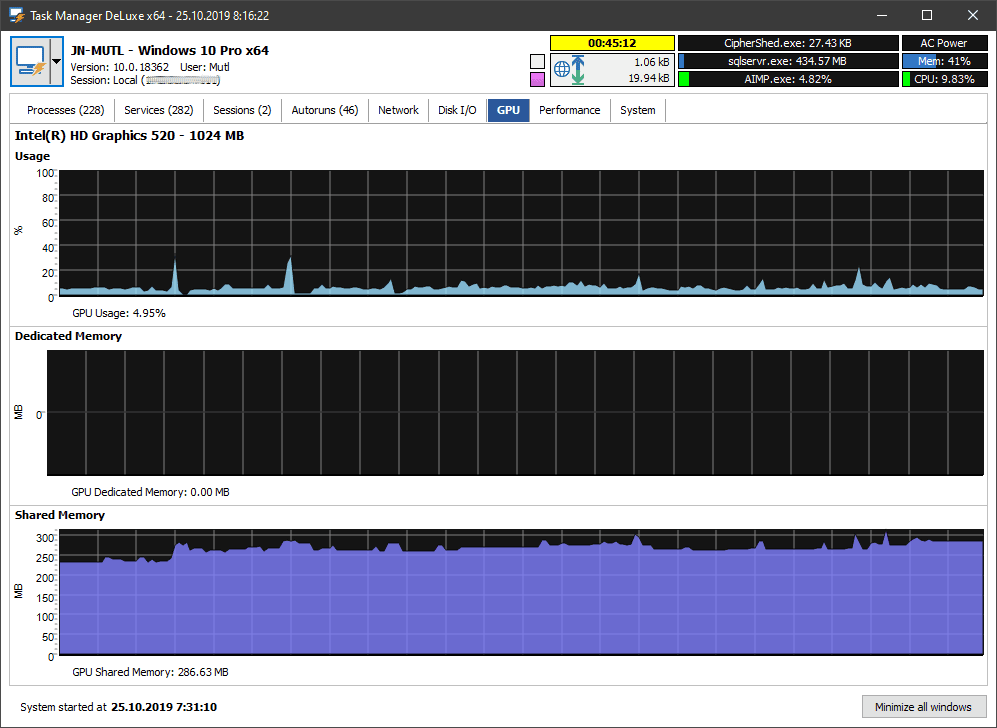This screenshot has width=997, height=728.
Task: Open the Disk I/O tab
Action: 457,110
